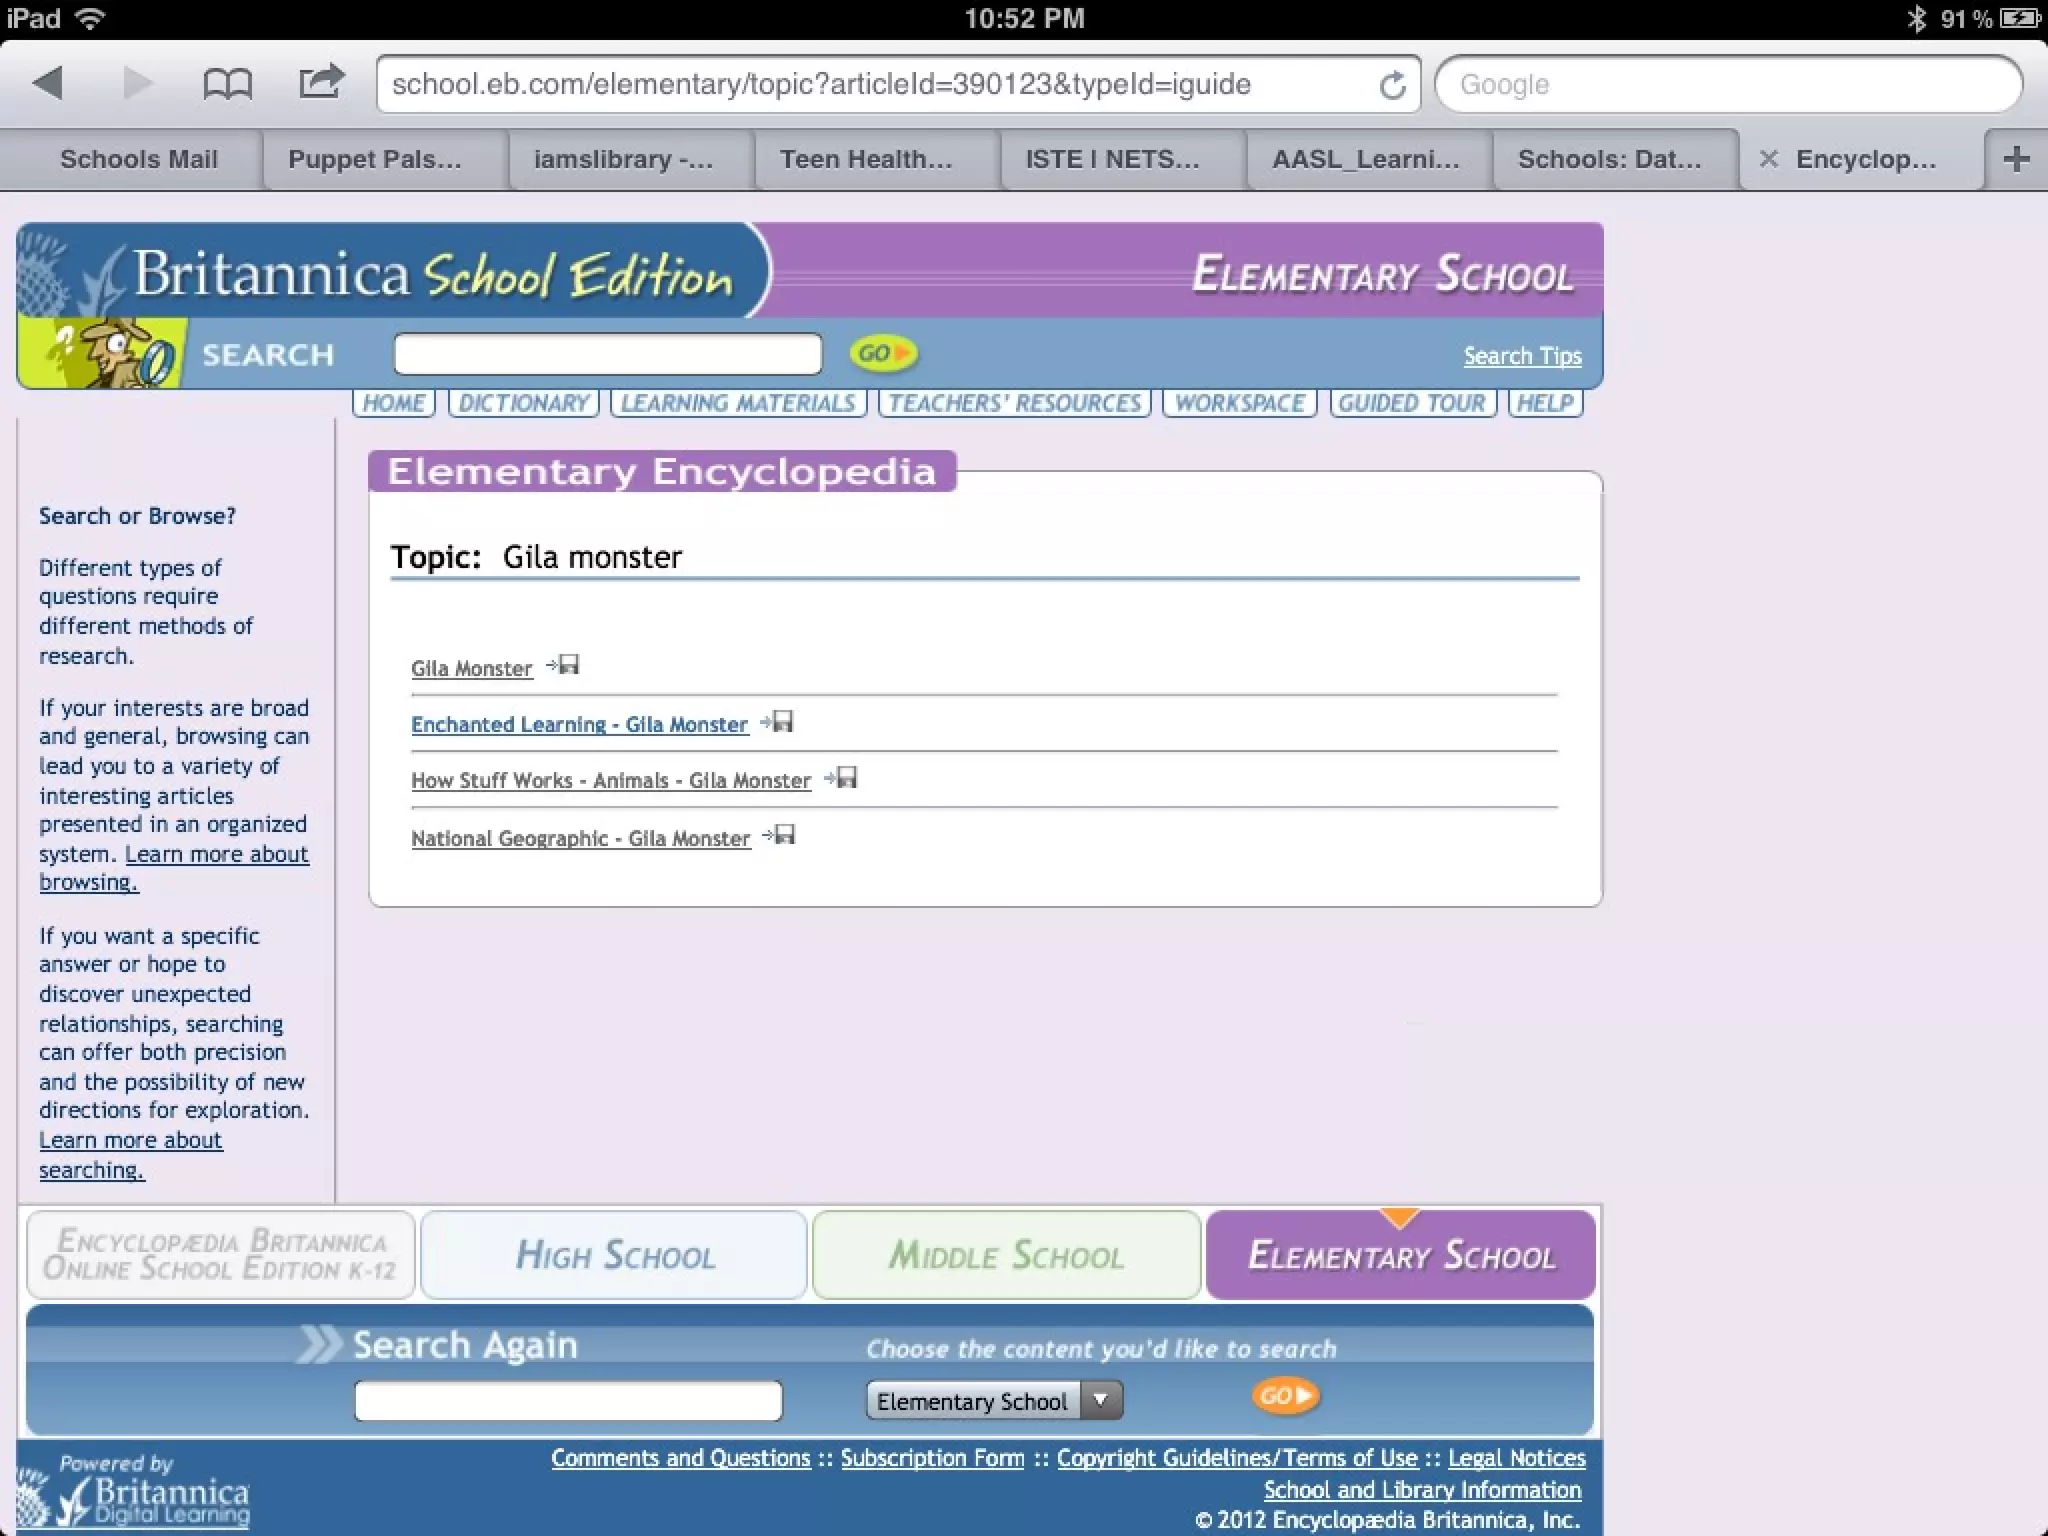
Task: Open How Stuff Works Gila Monster link
Action: (x=610, y=781)
